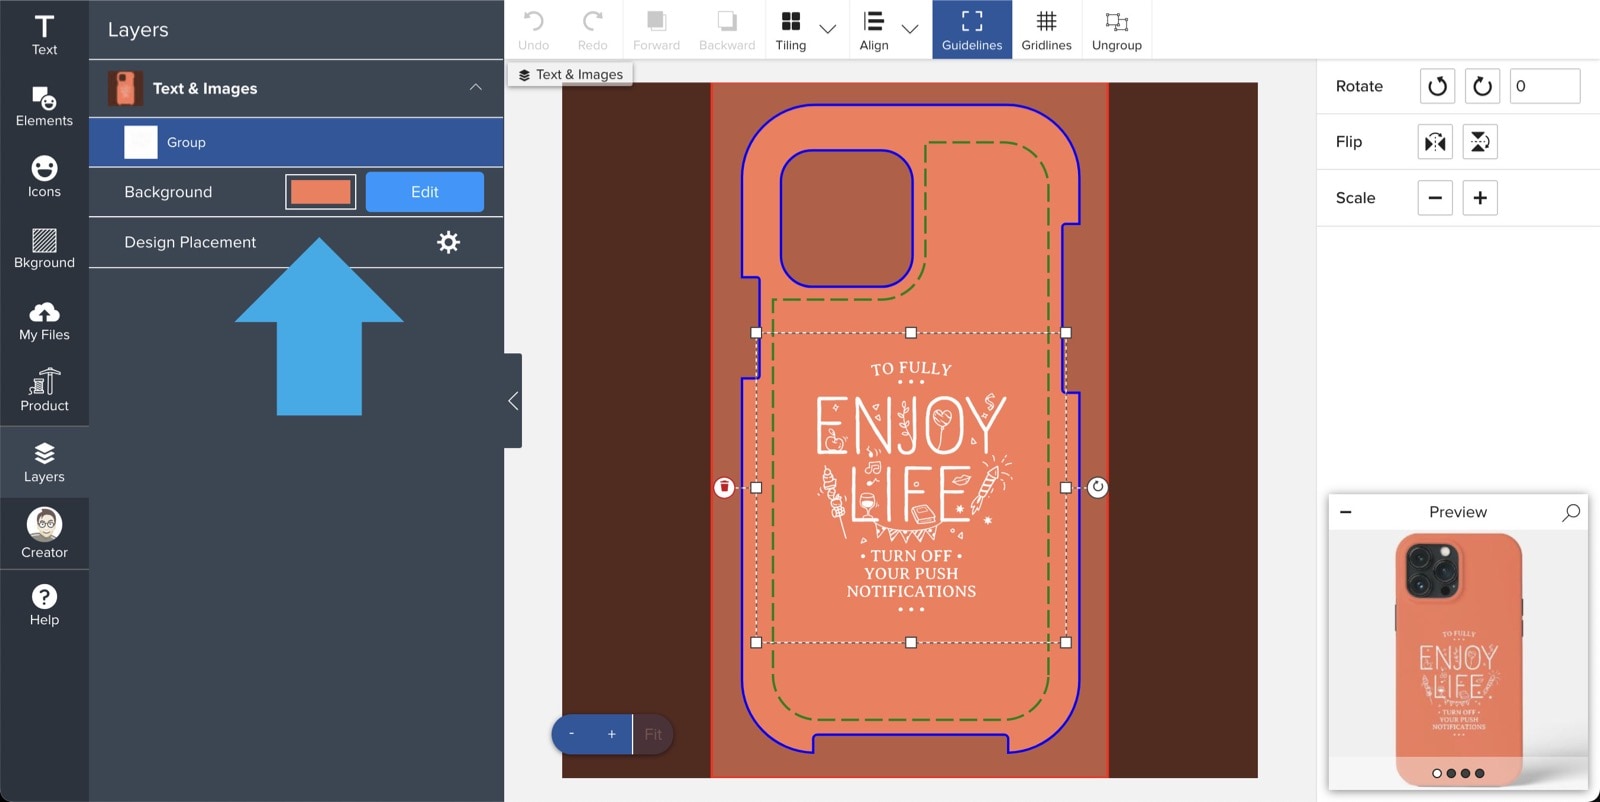Click the Rotate angle input field

click(1544, 86)
